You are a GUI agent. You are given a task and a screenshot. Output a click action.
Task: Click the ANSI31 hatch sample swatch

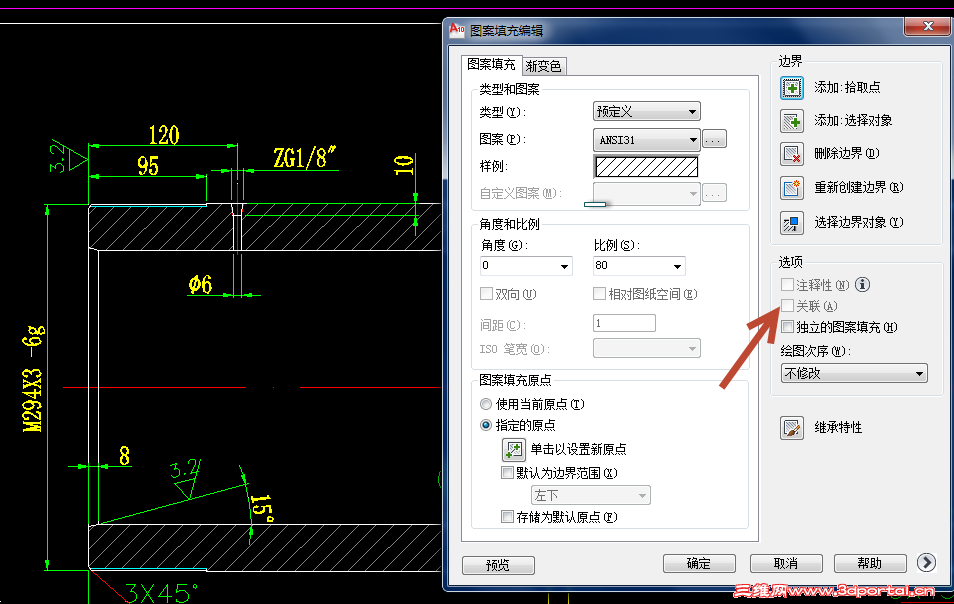(x=646, y=166)
